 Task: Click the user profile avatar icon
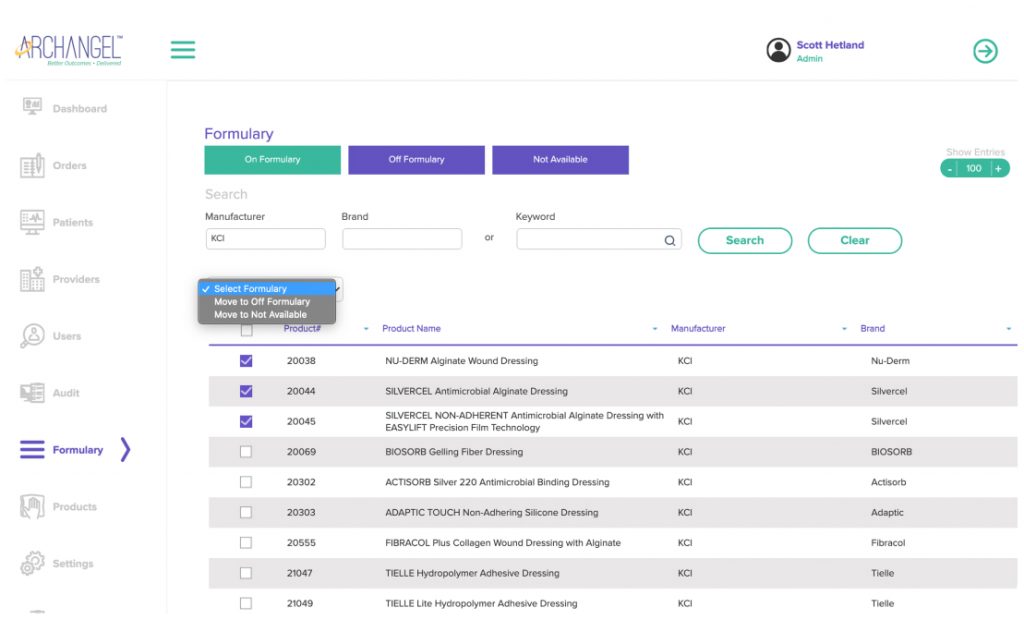(x=778, y=51)
